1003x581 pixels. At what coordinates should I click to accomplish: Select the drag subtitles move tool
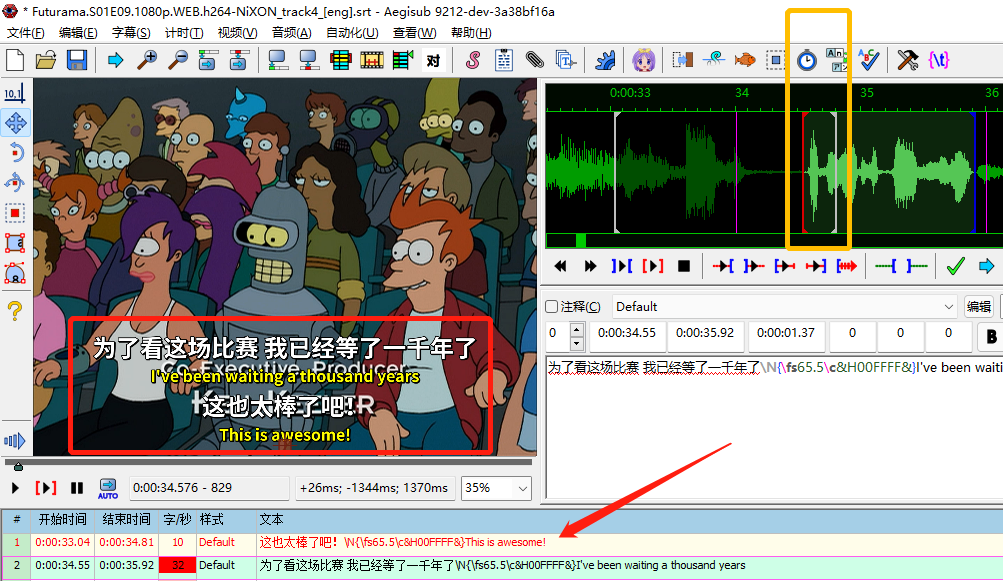click(15, 124)
